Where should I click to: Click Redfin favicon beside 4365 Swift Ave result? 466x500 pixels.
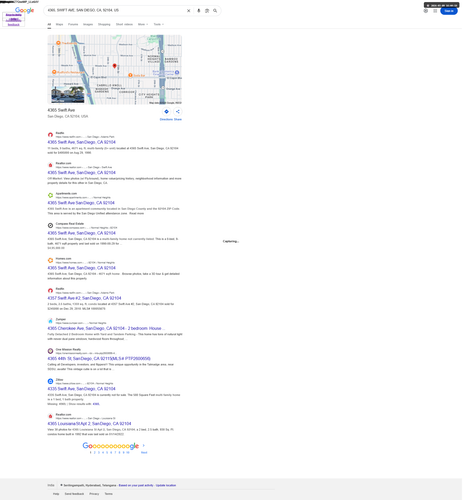[50, 135]
